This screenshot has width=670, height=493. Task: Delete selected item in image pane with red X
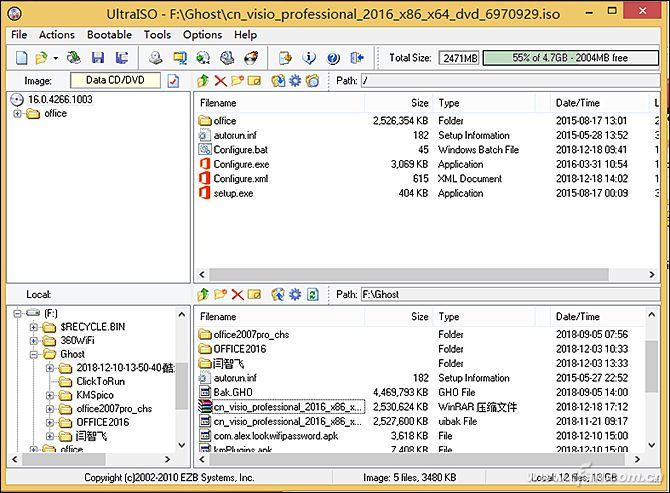coord(220,80)
